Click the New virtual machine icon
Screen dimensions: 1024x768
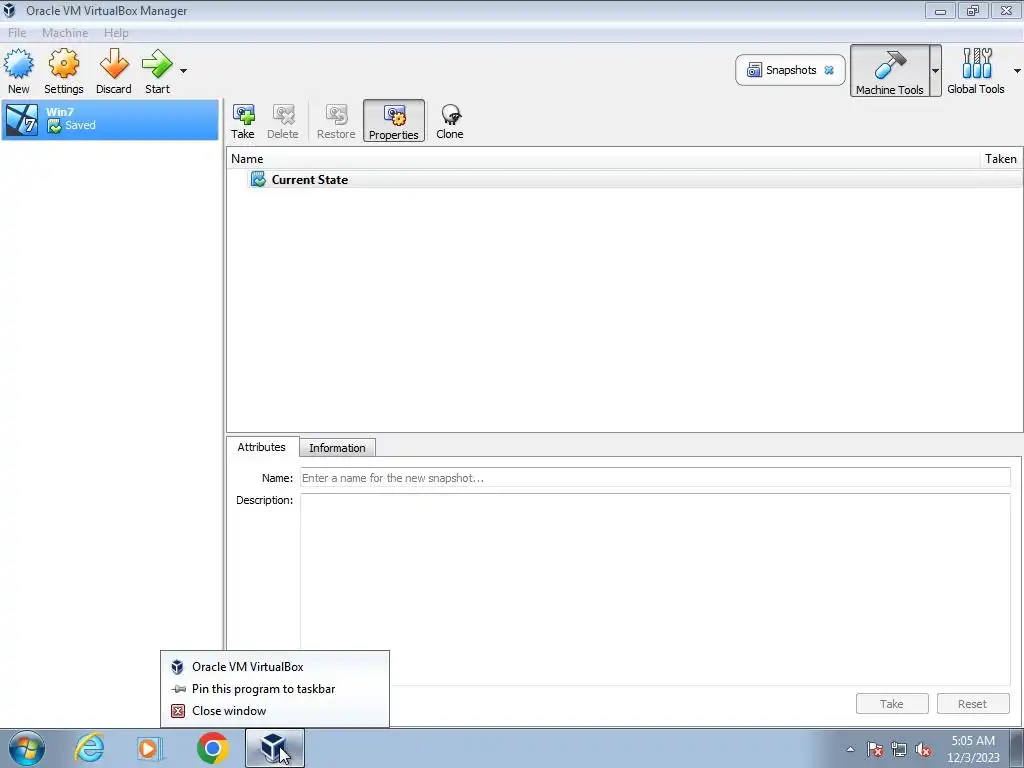point(18,71)
